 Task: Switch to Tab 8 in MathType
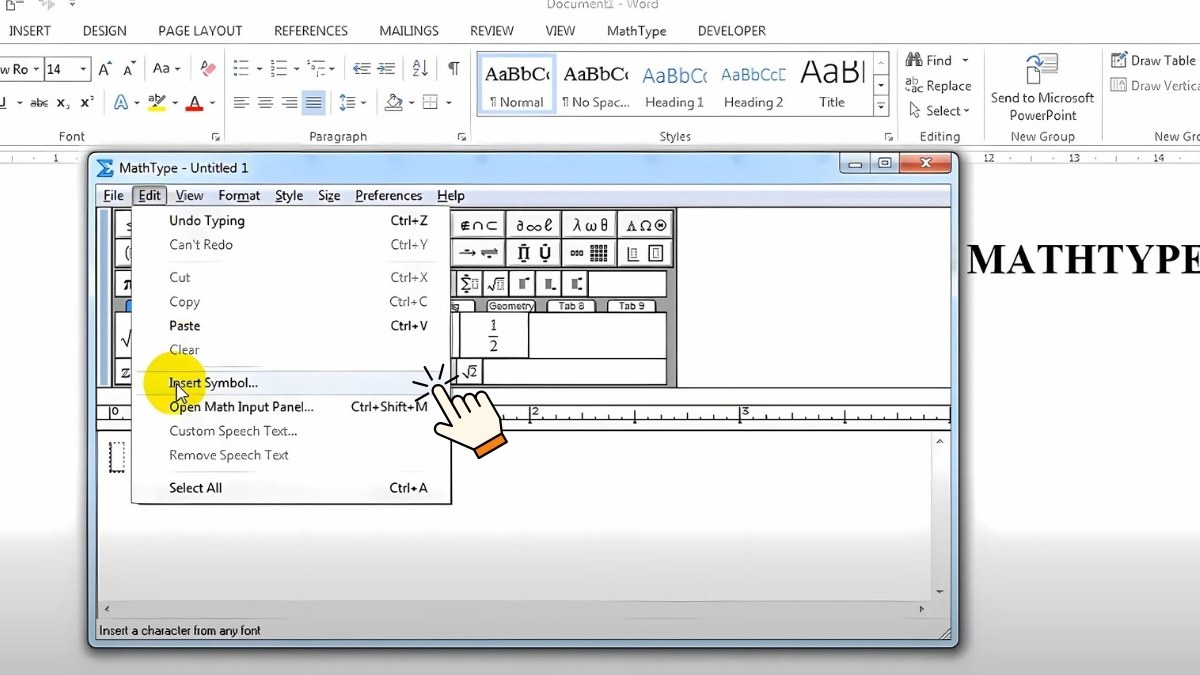[x=571, y=306]
